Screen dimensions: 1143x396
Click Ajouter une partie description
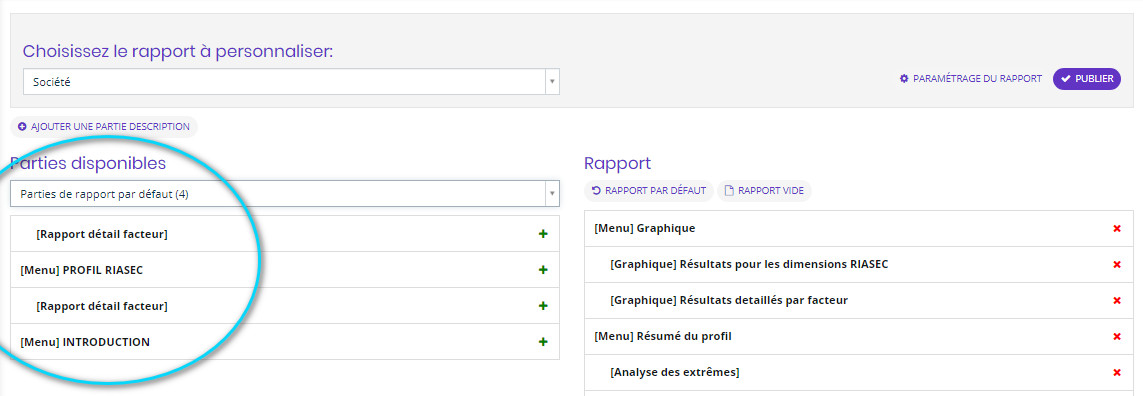click(104, 127)
